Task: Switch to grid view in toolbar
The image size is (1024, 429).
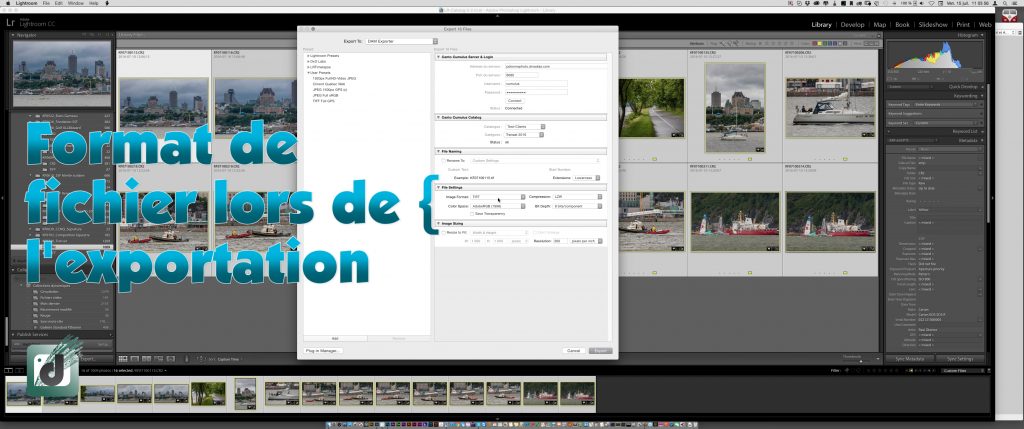Action: (x=123, y=358)
